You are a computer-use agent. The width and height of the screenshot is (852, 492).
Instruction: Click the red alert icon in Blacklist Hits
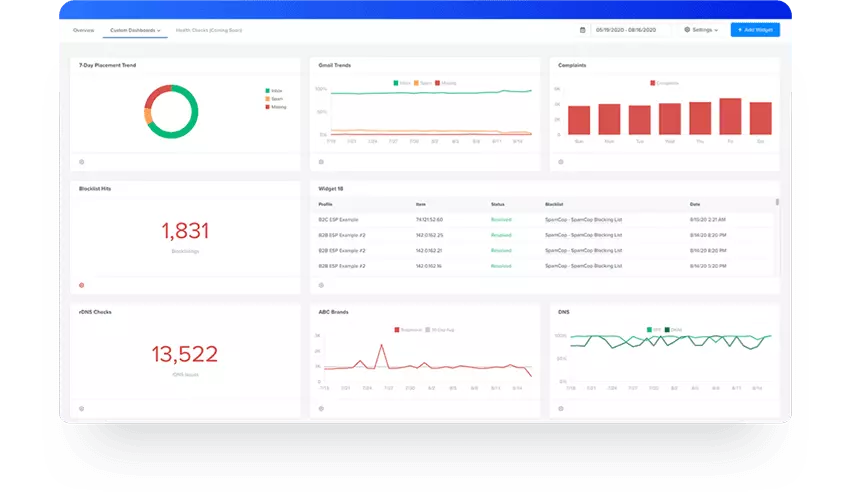(82, 285)
